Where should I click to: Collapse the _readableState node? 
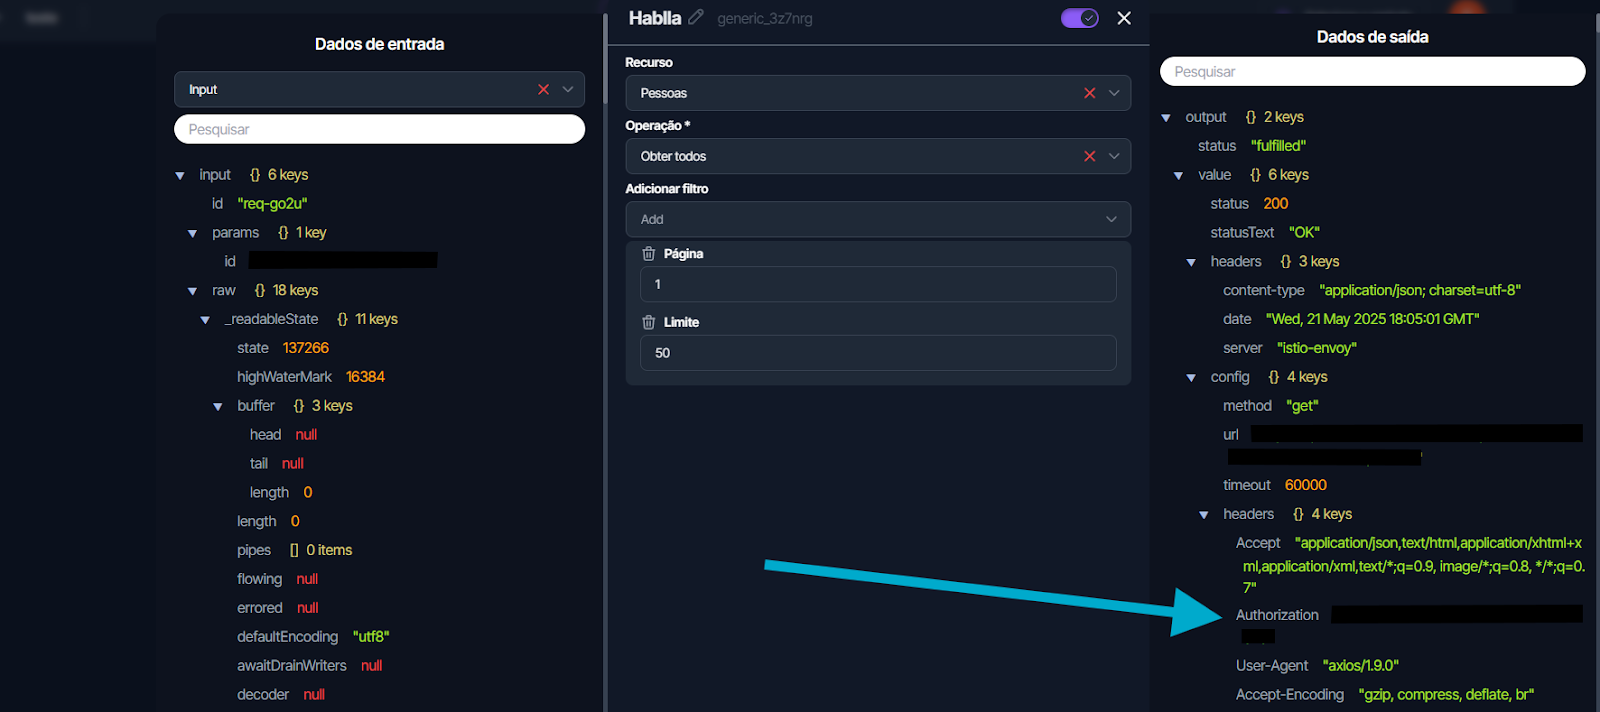(205, 320)
